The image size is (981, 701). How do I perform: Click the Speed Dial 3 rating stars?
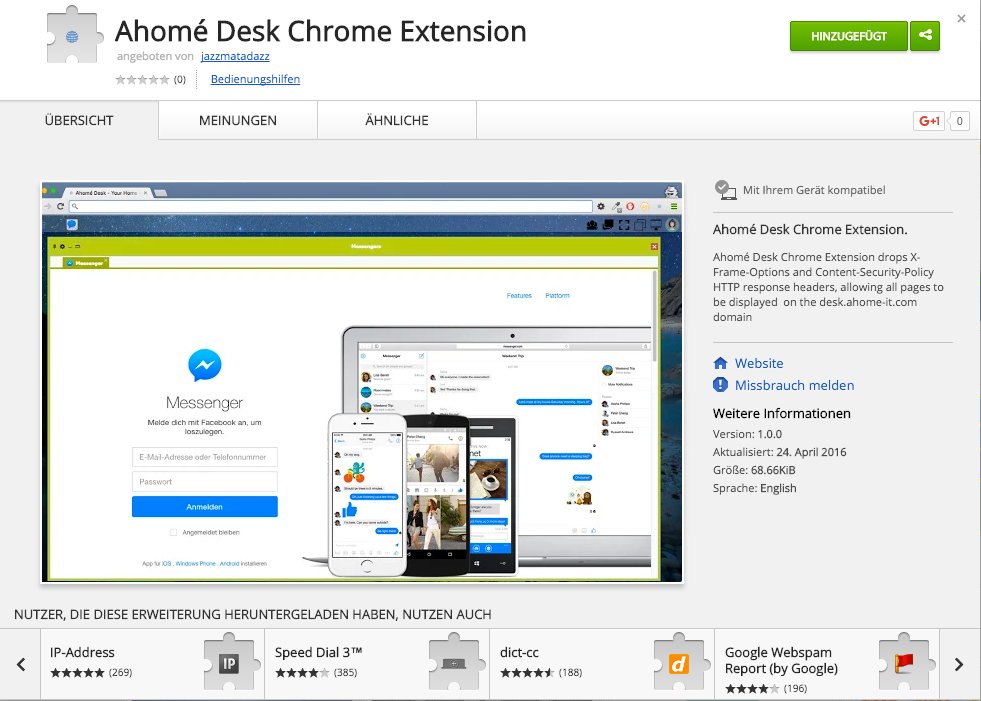coord(302,673)
